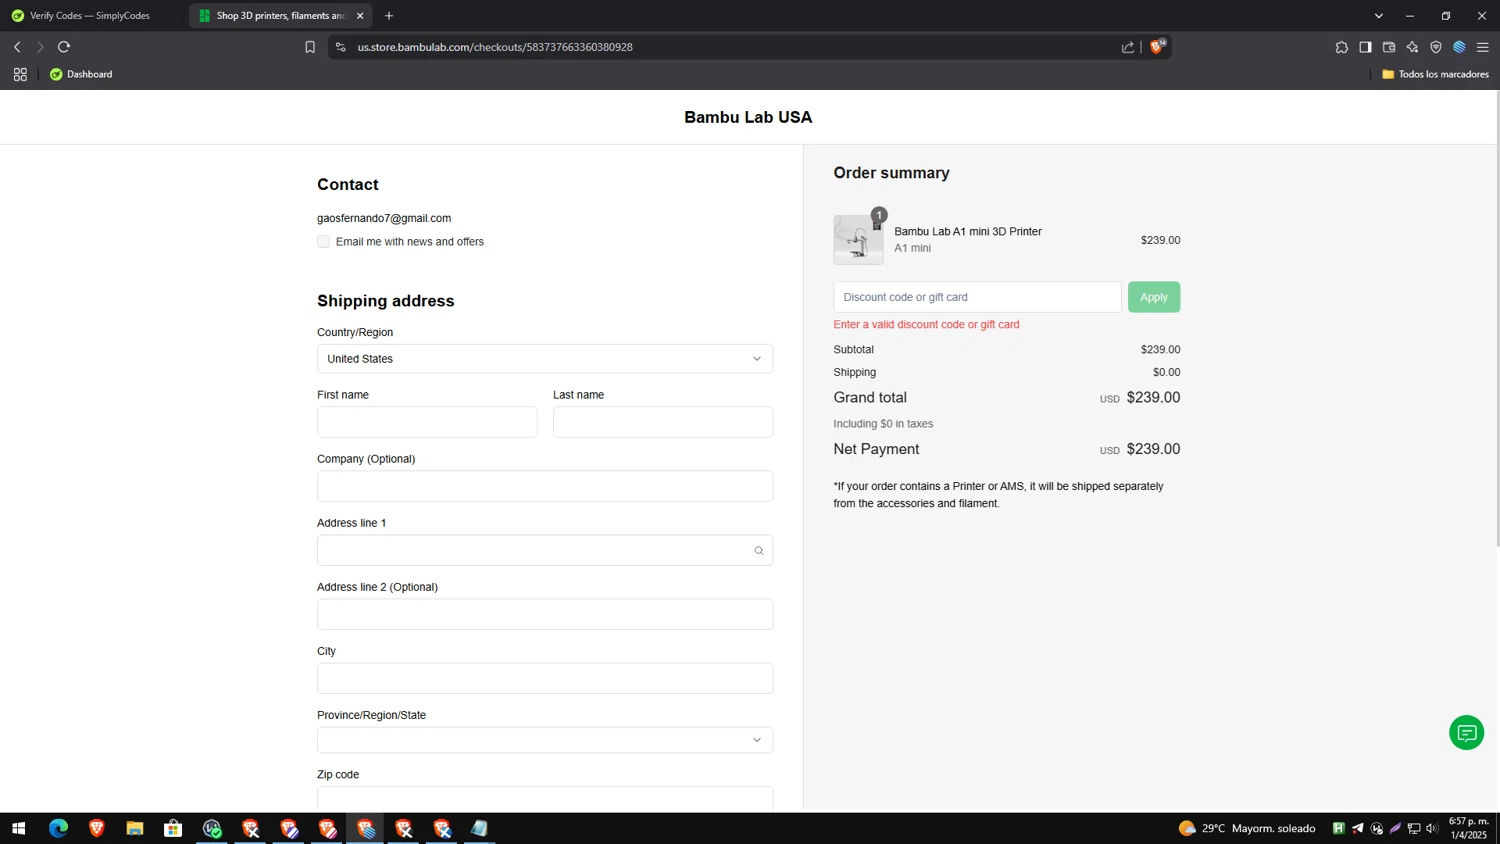Open the tab groups grid icon in bookmarks bar

pyautogui.click(x=20, y=74)
